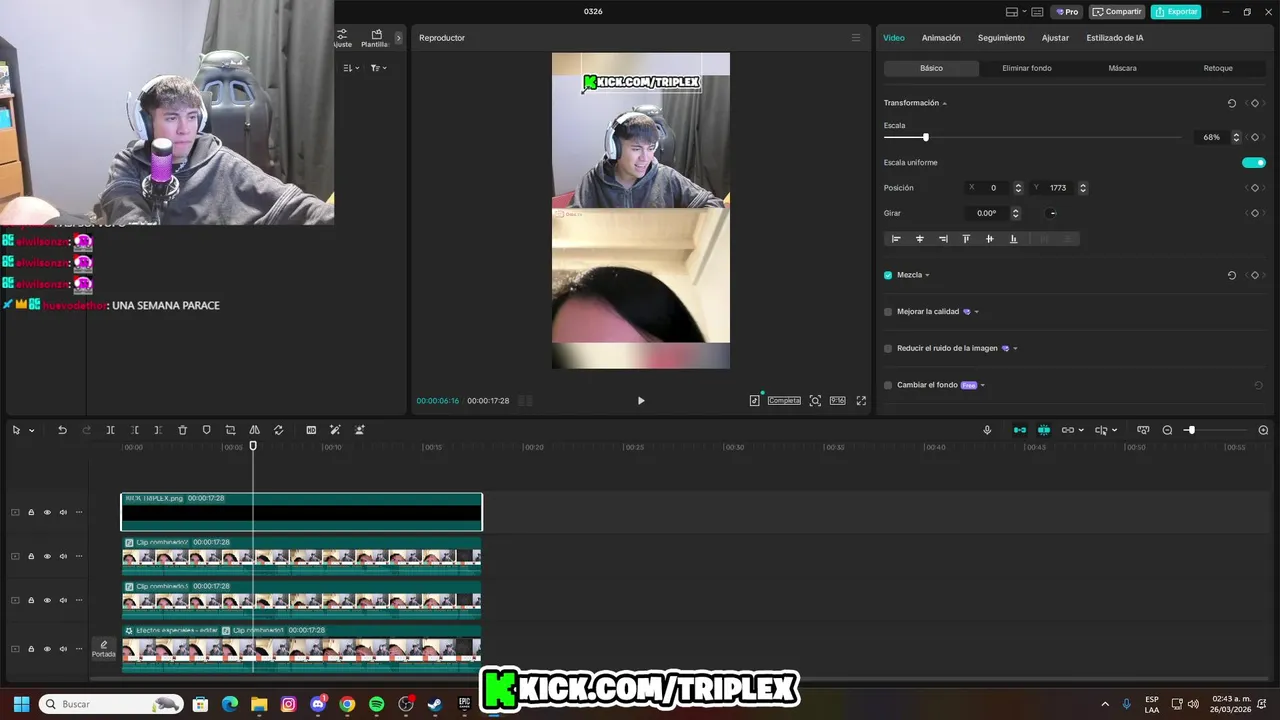Click the Portada cover edit button
Image resolution: width=1280 pixels, height=720 pixels.
click(103, 649)
